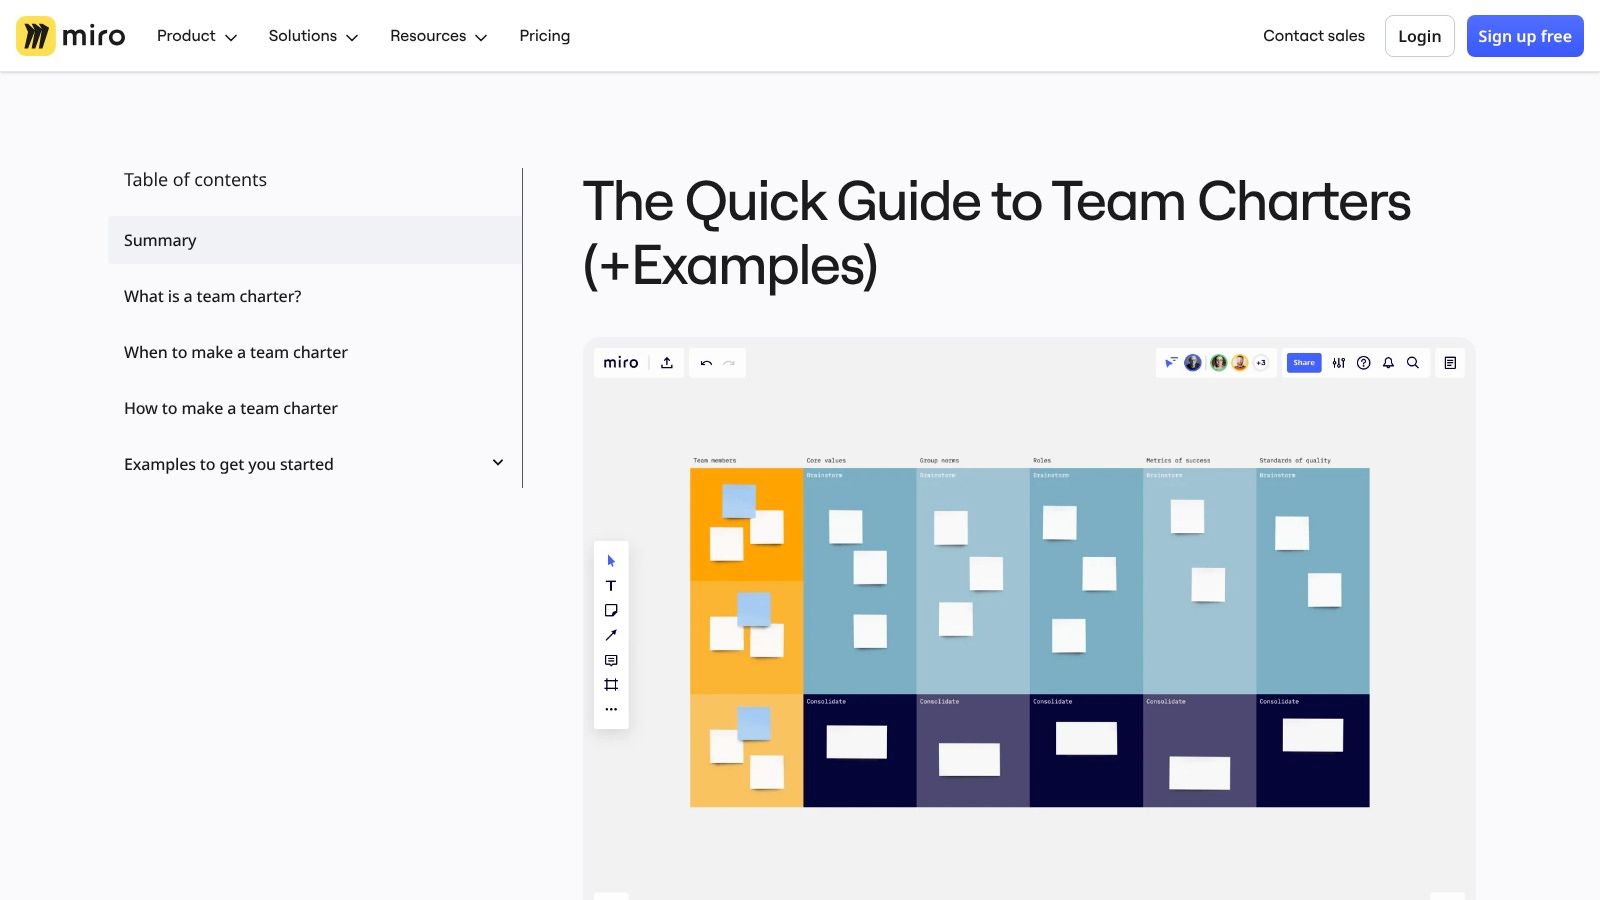Expand the Product dropdown menu
Screen dimensions: 1600x900
(197, 36)
